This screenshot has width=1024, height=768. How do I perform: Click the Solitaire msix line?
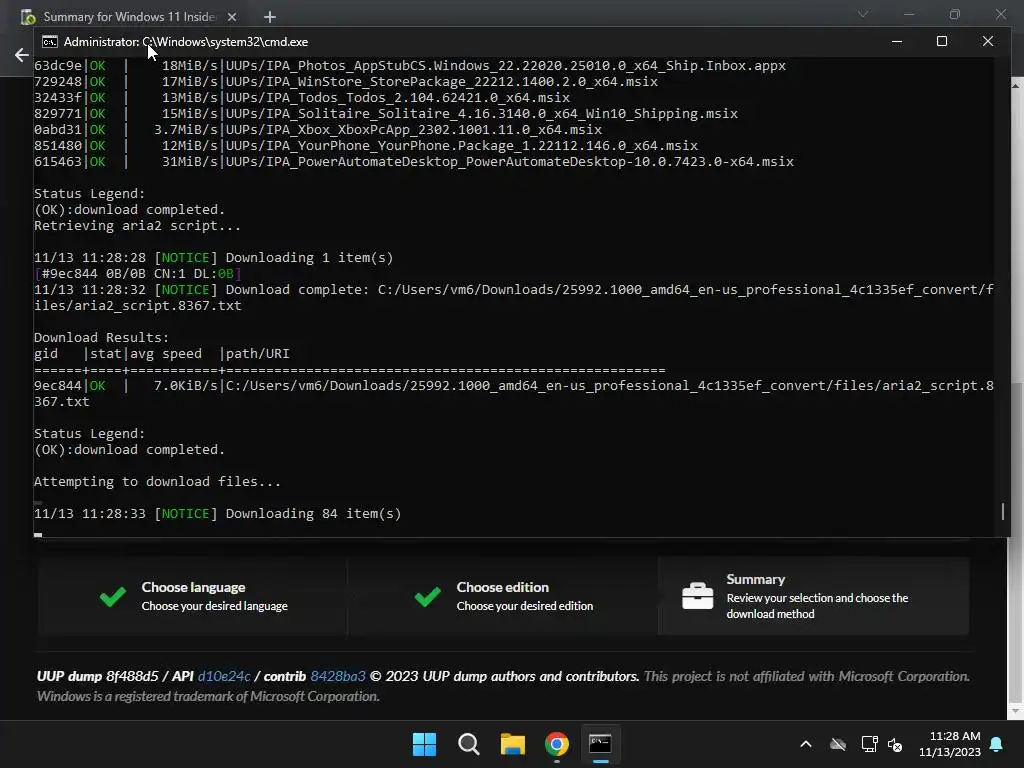(386, 114)
